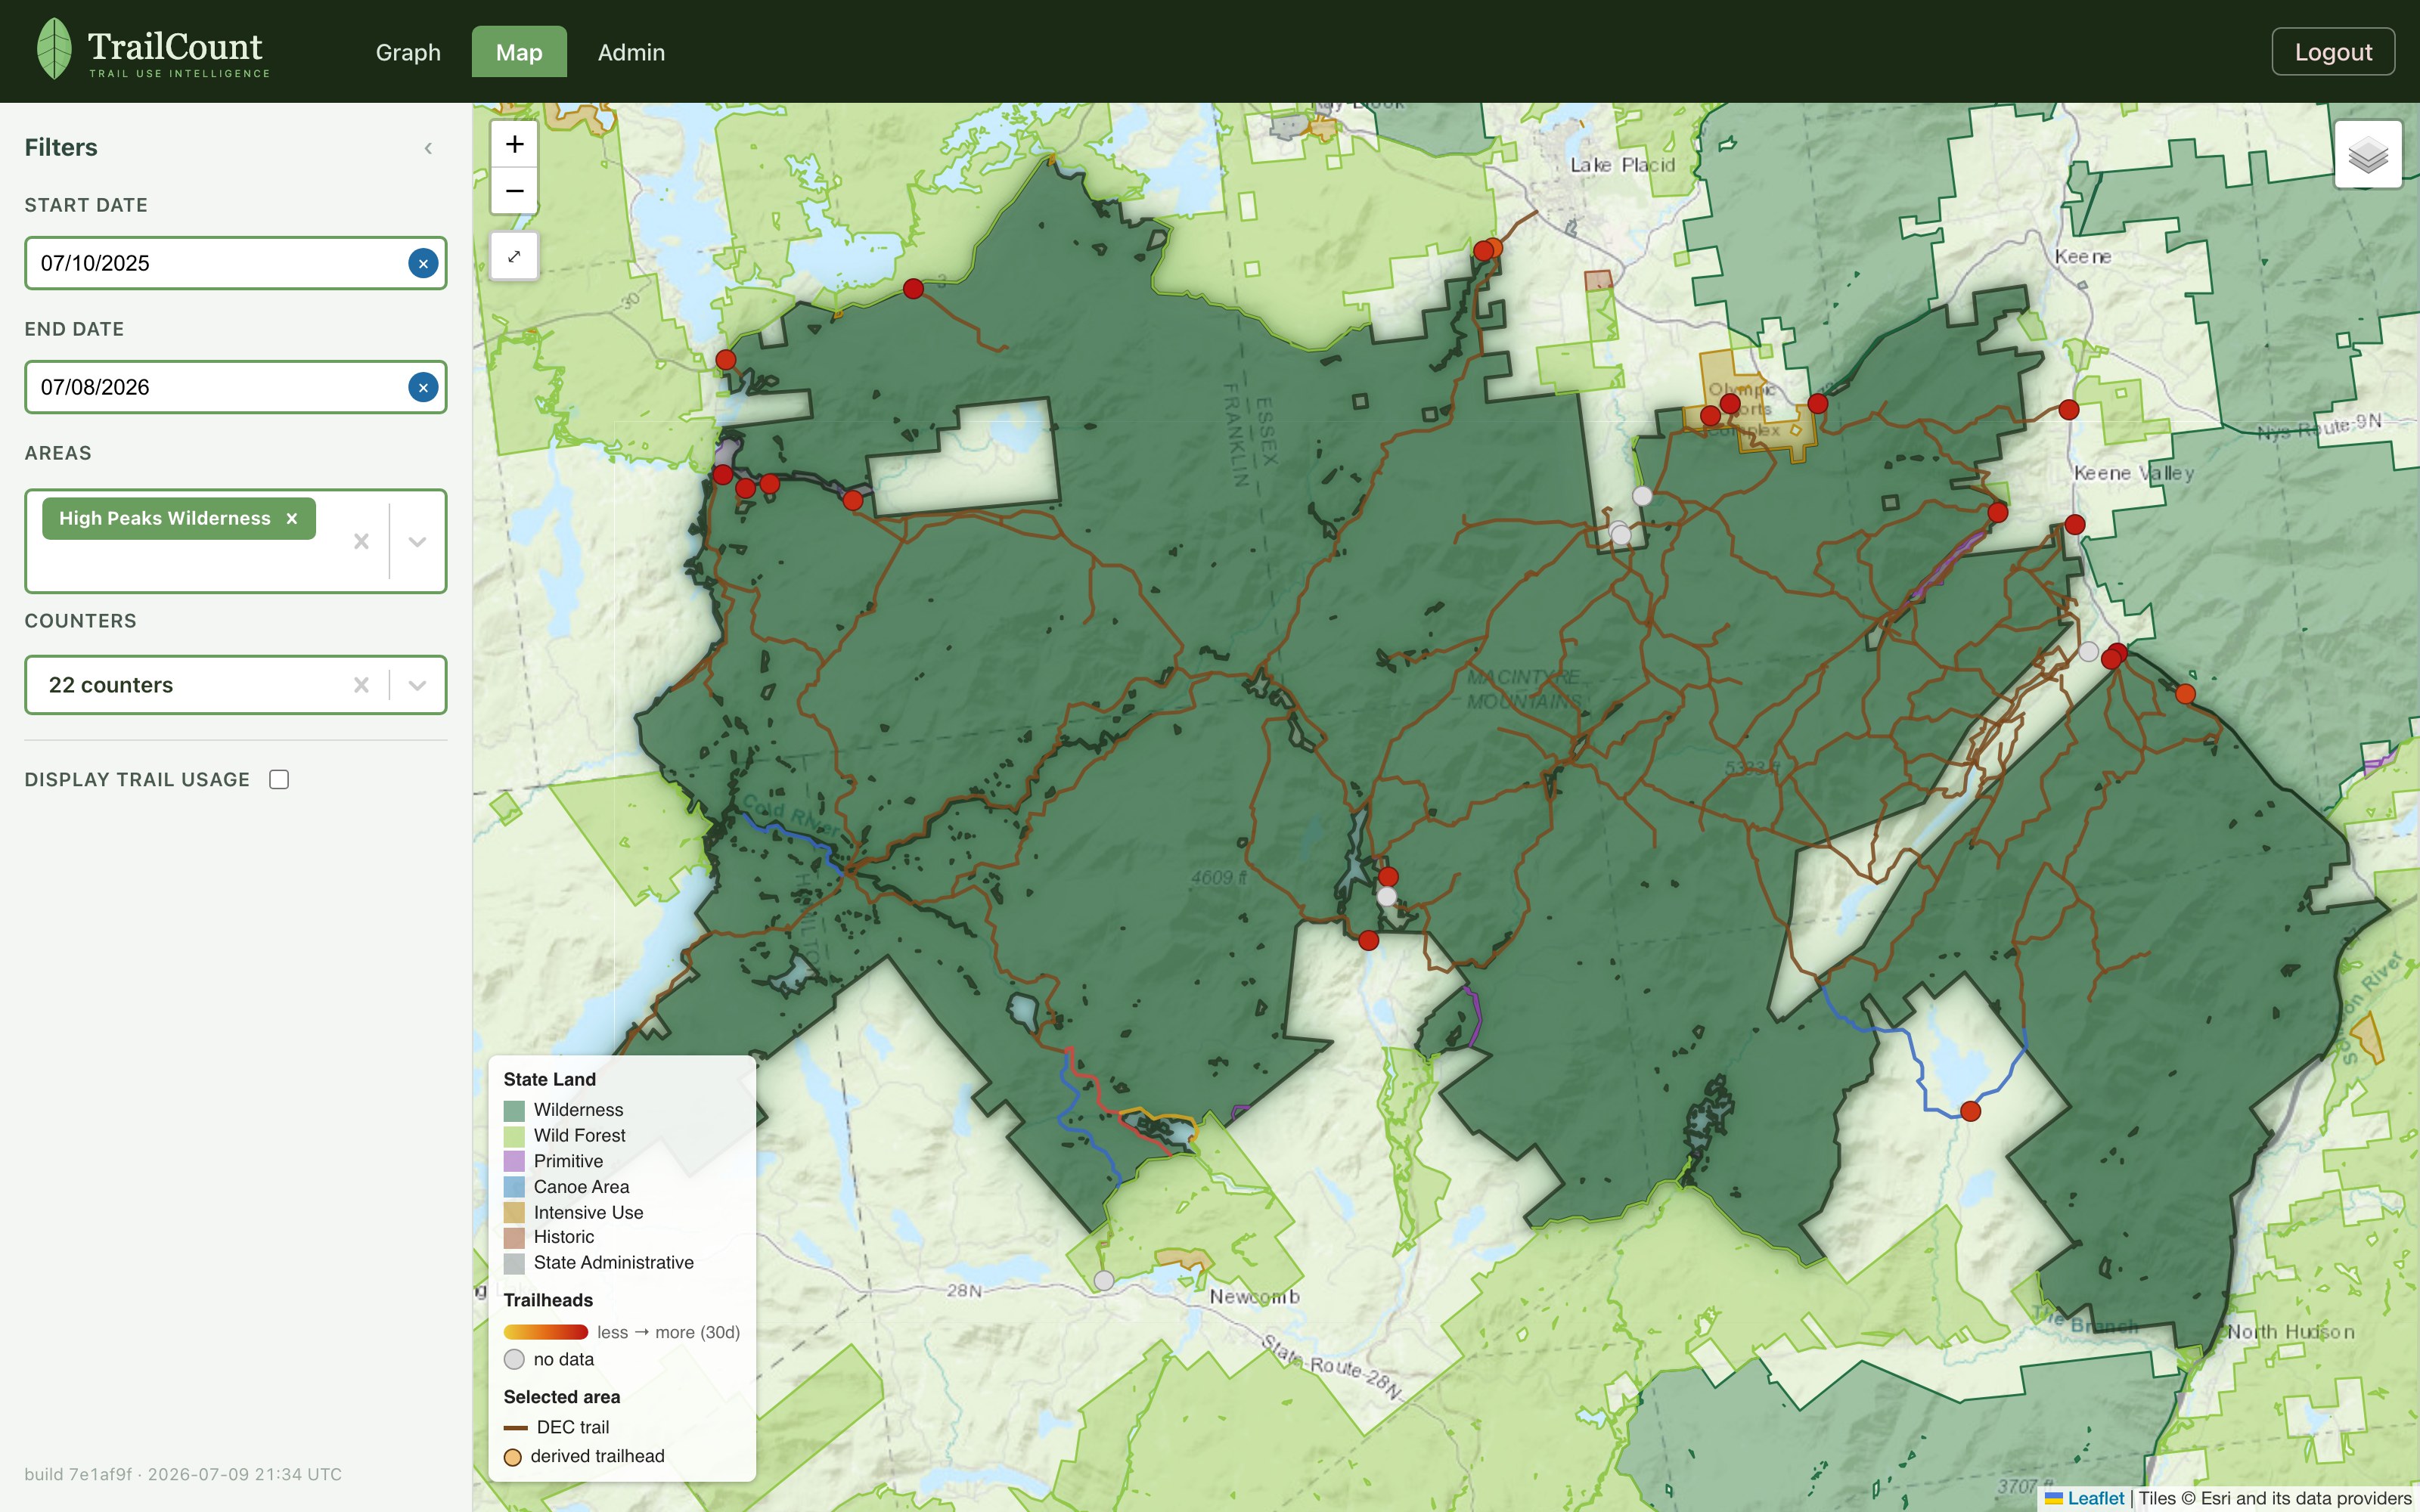Expand the Counters dropdown
Viewport: 2420px width, 1512px height.
coord(417,685)
